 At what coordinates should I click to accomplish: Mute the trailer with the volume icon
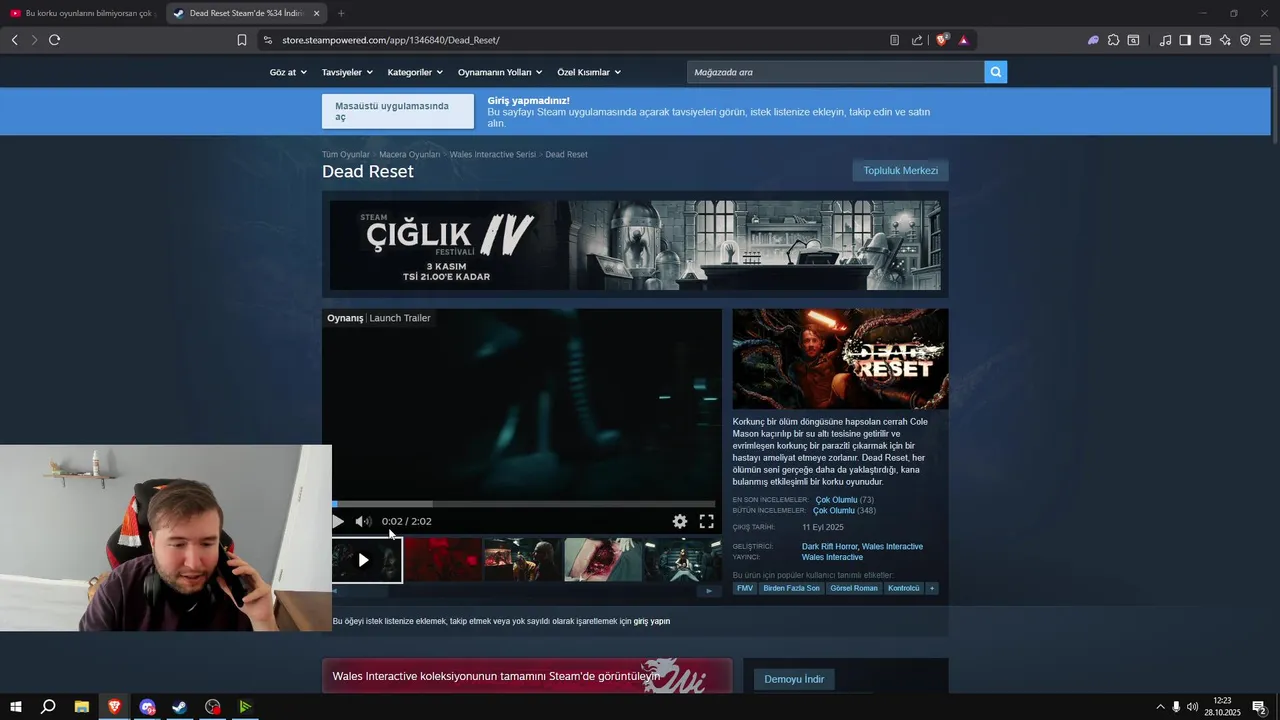(363, 521)
